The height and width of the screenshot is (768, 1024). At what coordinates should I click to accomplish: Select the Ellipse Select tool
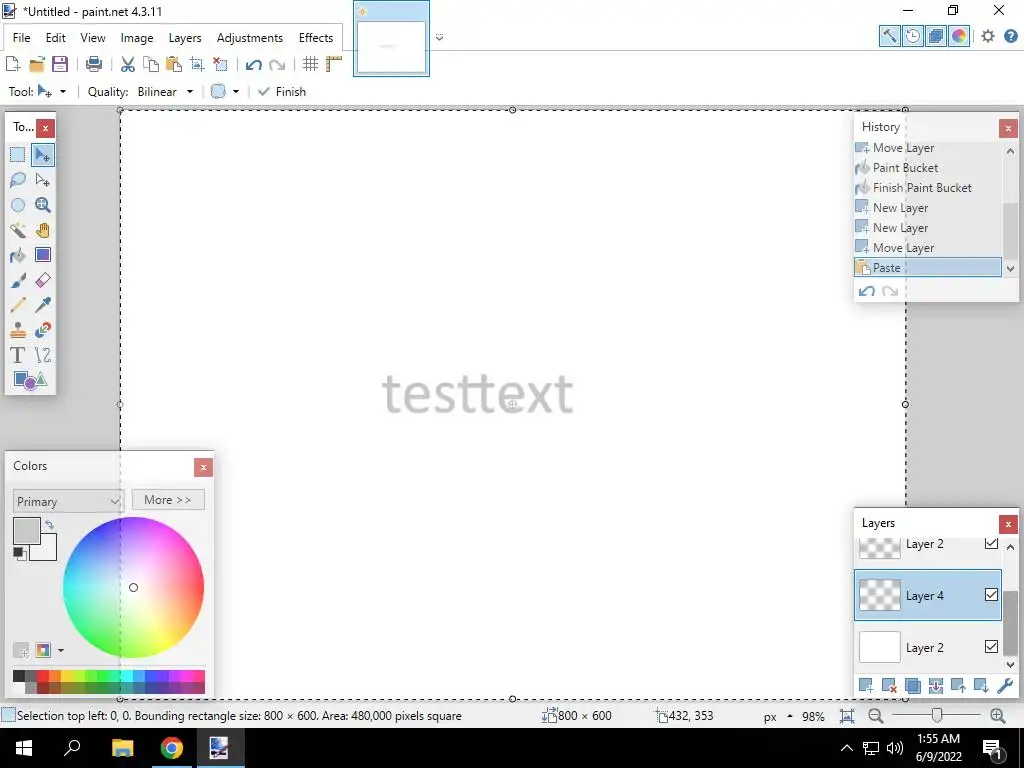(x=18, y=205)
